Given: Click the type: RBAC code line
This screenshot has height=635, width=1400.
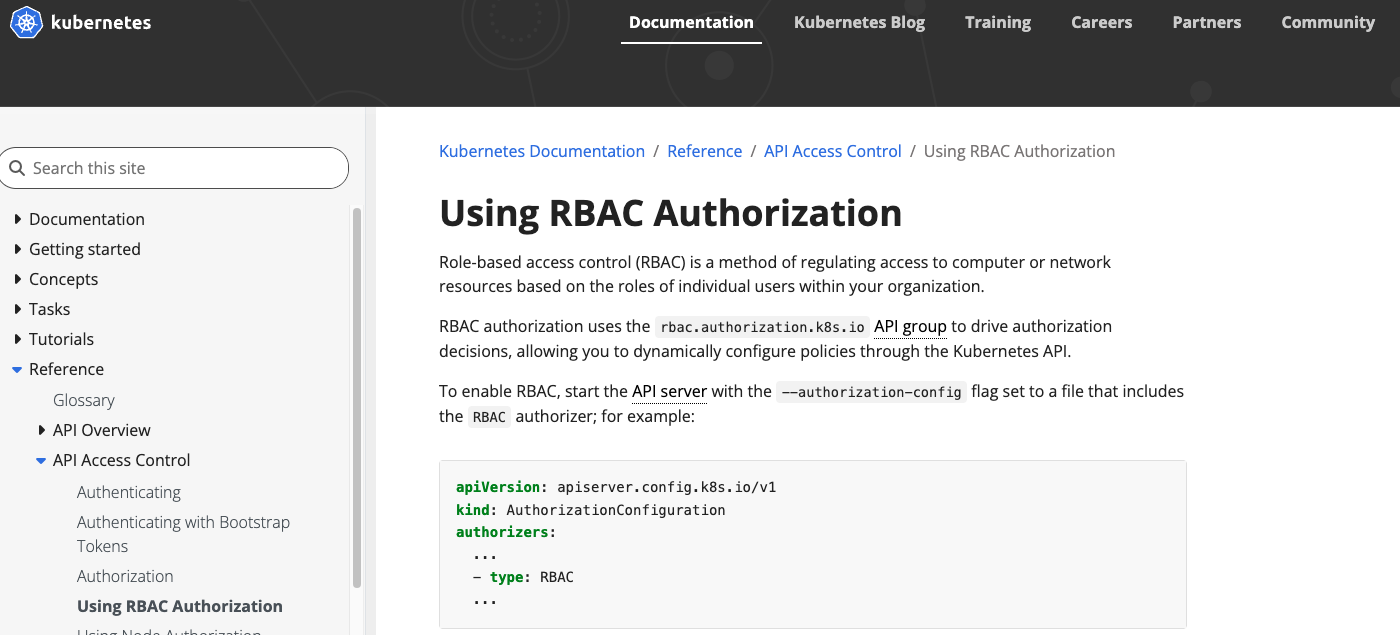Looking at the screenshot, I should [x=524, y=577].
